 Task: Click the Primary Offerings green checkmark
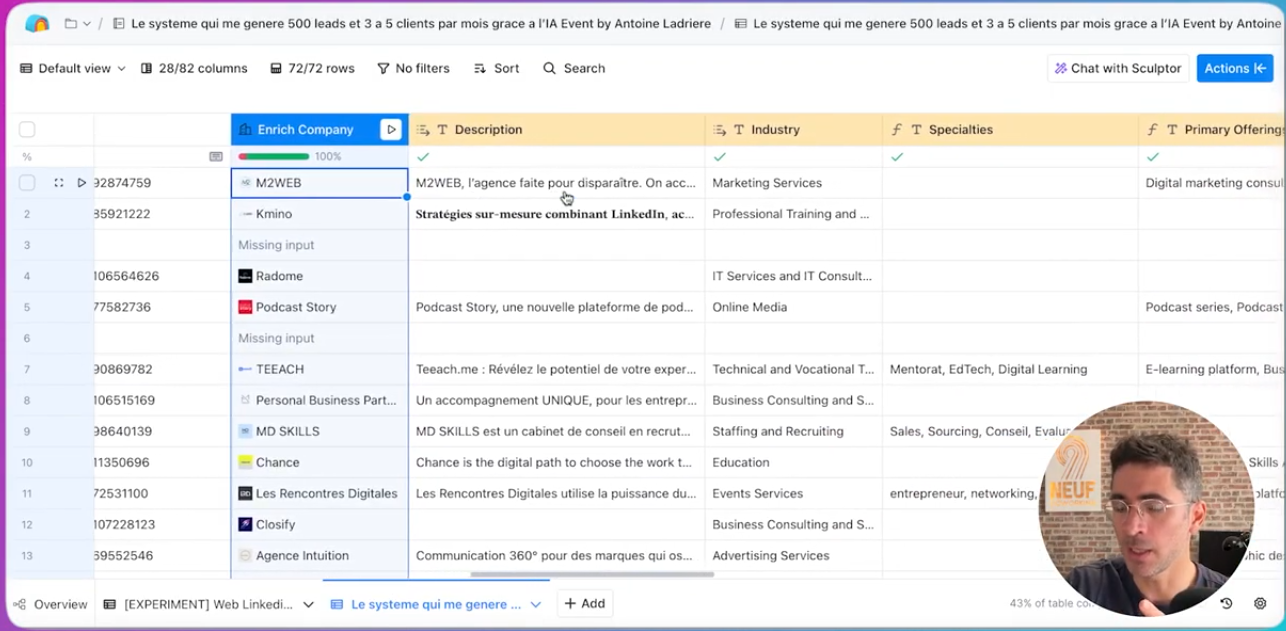[1153, 157]
